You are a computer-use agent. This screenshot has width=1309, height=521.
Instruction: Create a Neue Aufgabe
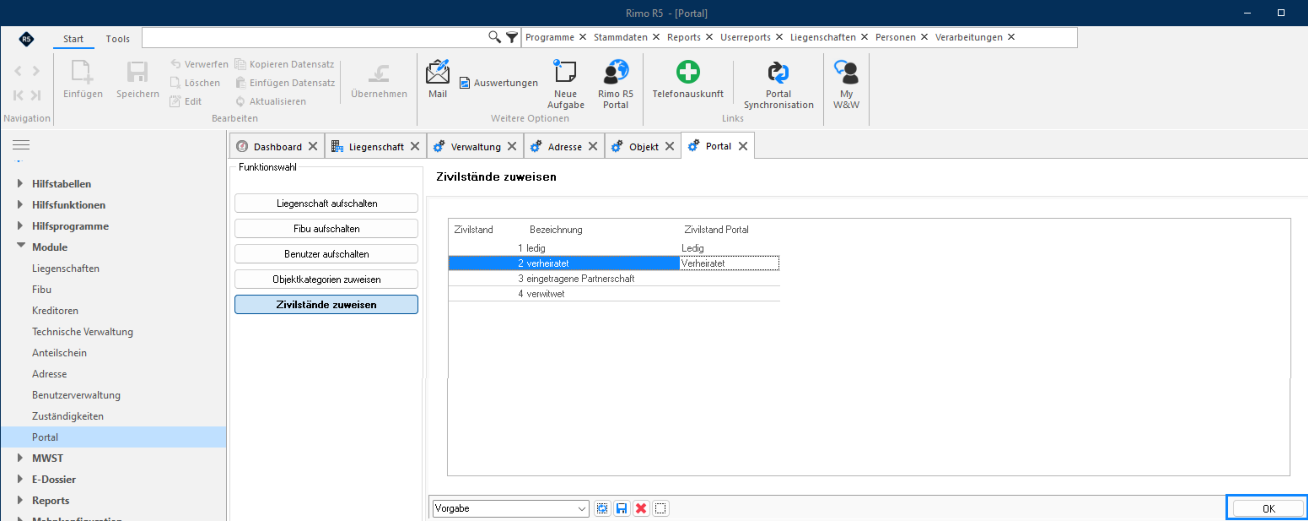[x=566, y=84]
